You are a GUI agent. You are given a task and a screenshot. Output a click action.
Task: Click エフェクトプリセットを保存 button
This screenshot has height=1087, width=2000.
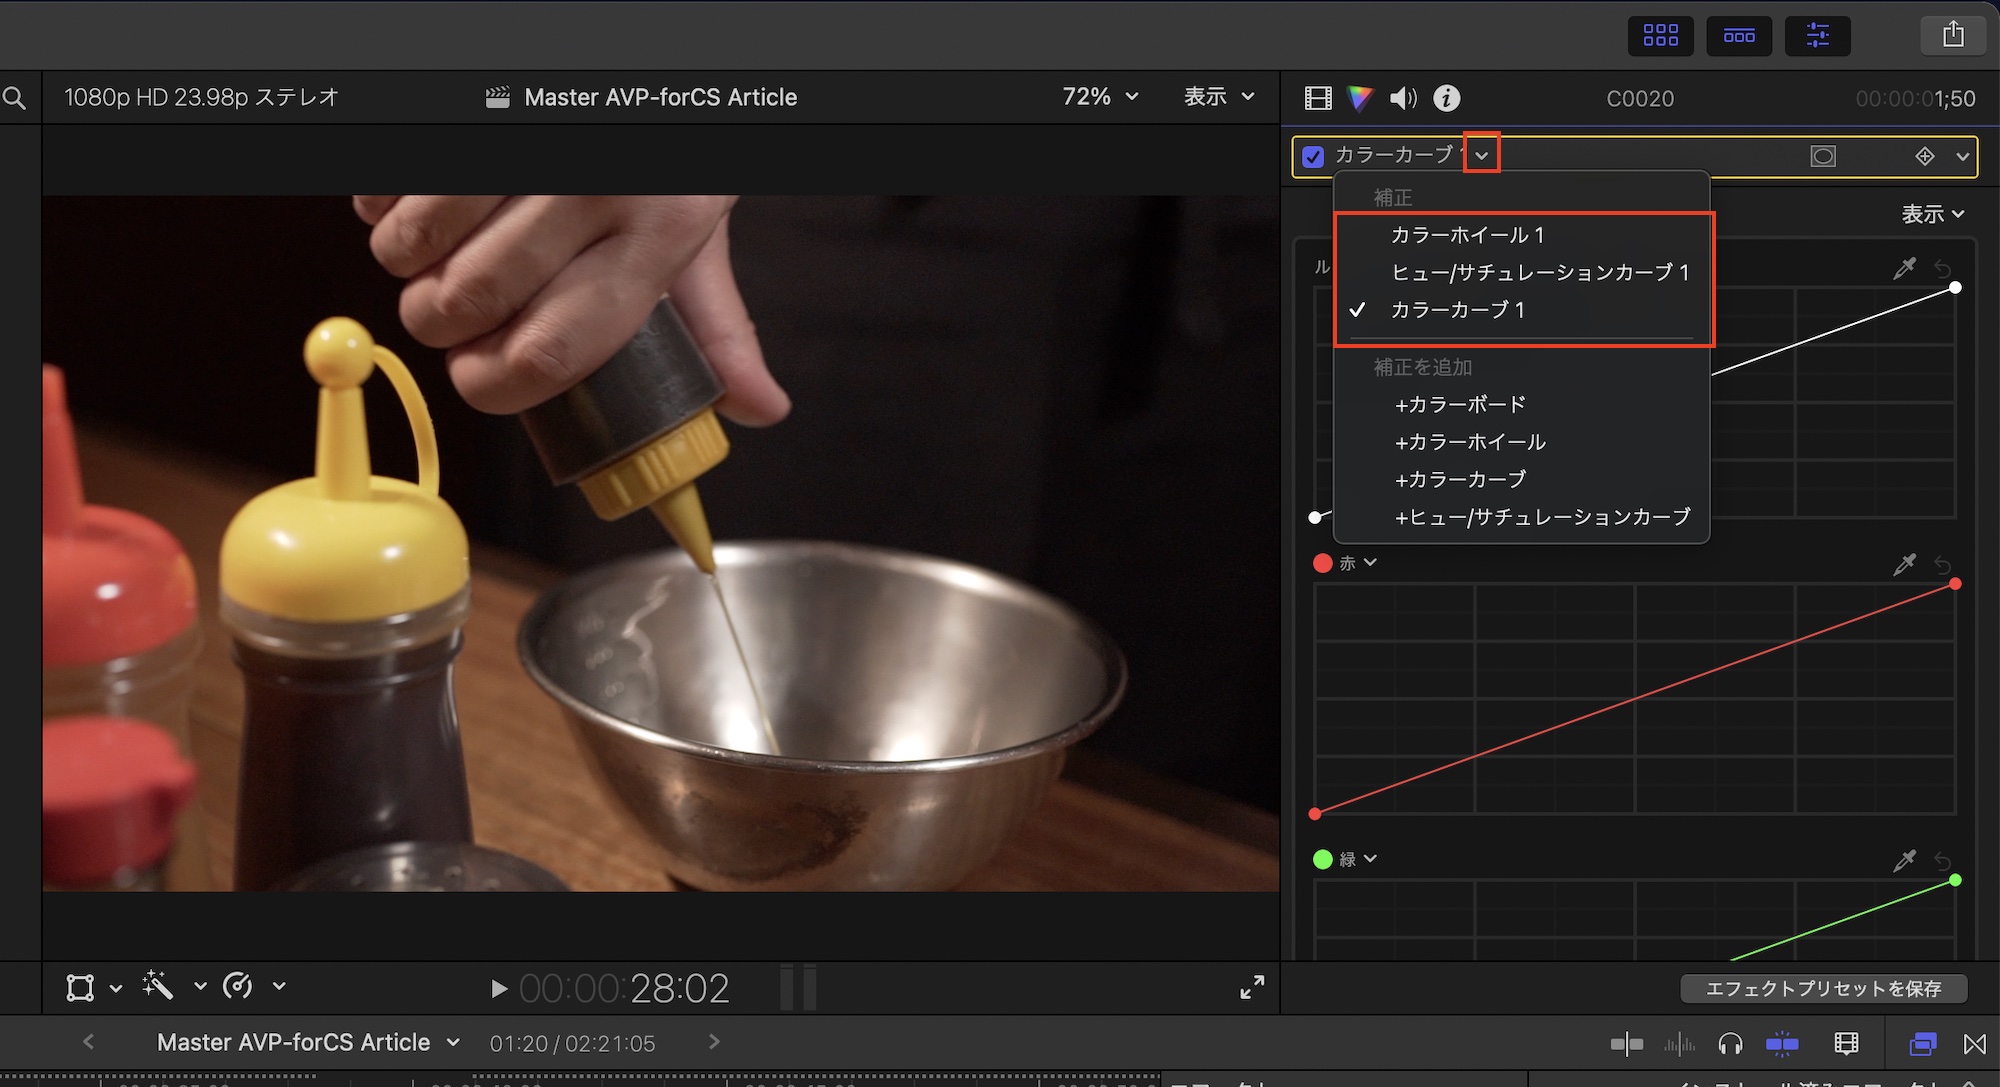[x=1823, y=989]
